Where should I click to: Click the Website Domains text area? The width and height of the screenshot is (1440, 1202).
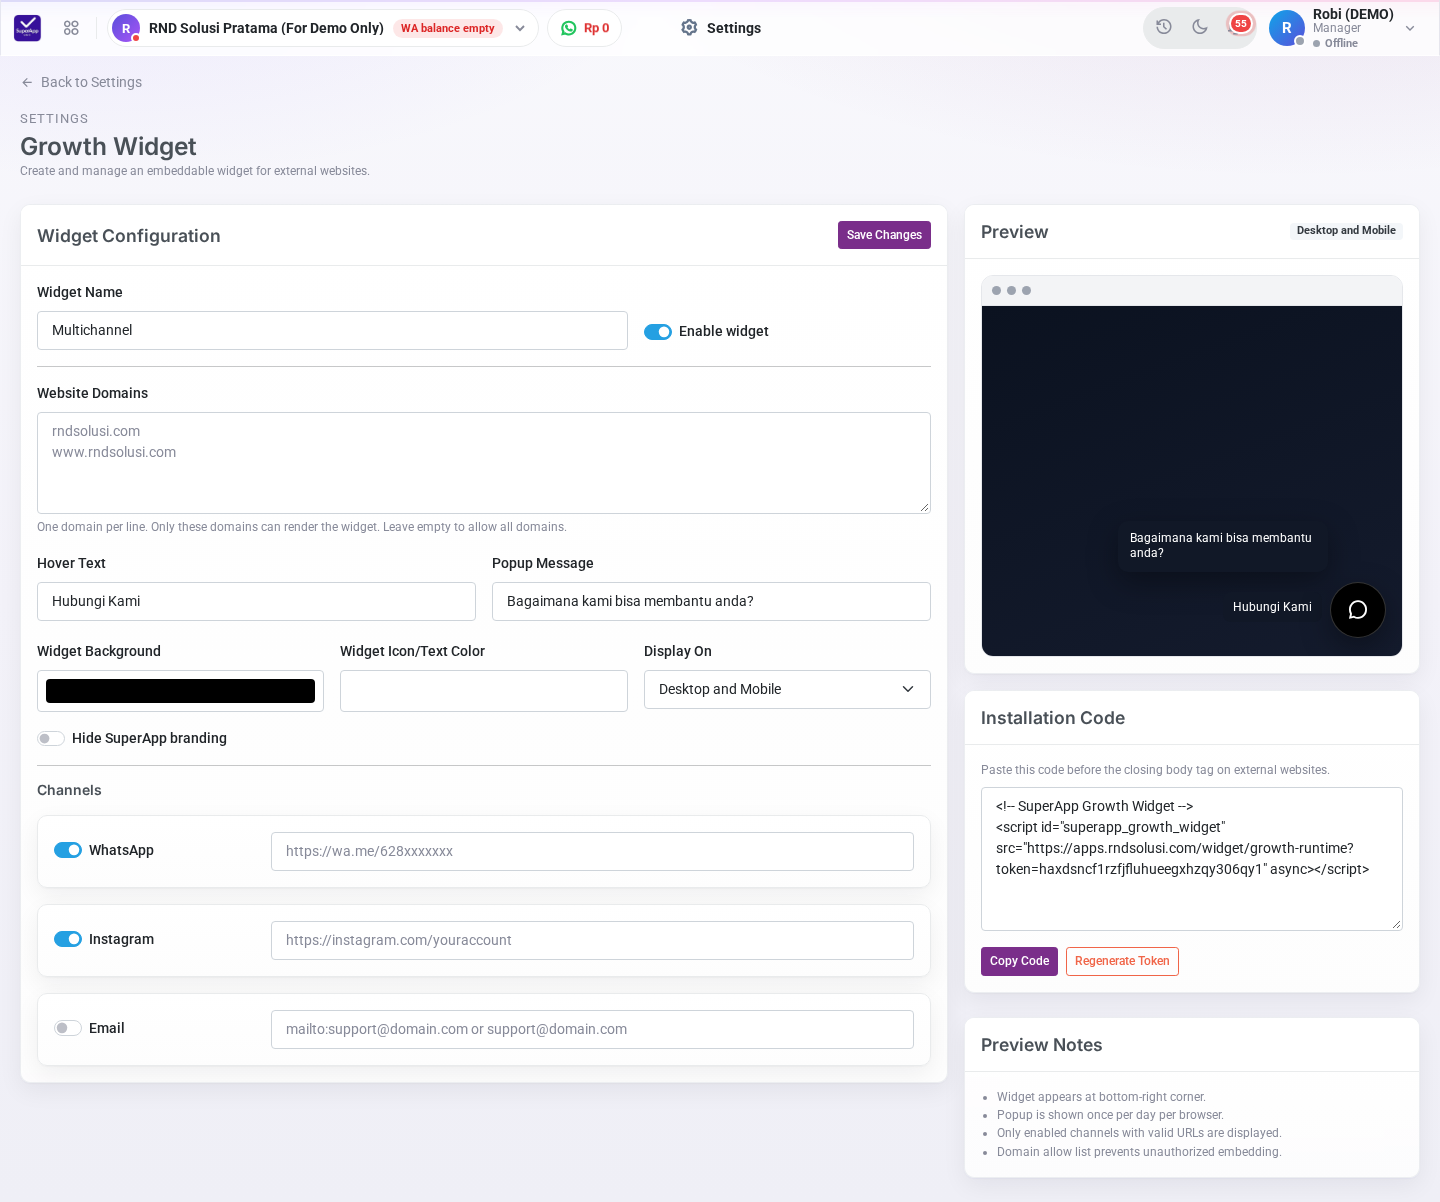pos(484,463)
